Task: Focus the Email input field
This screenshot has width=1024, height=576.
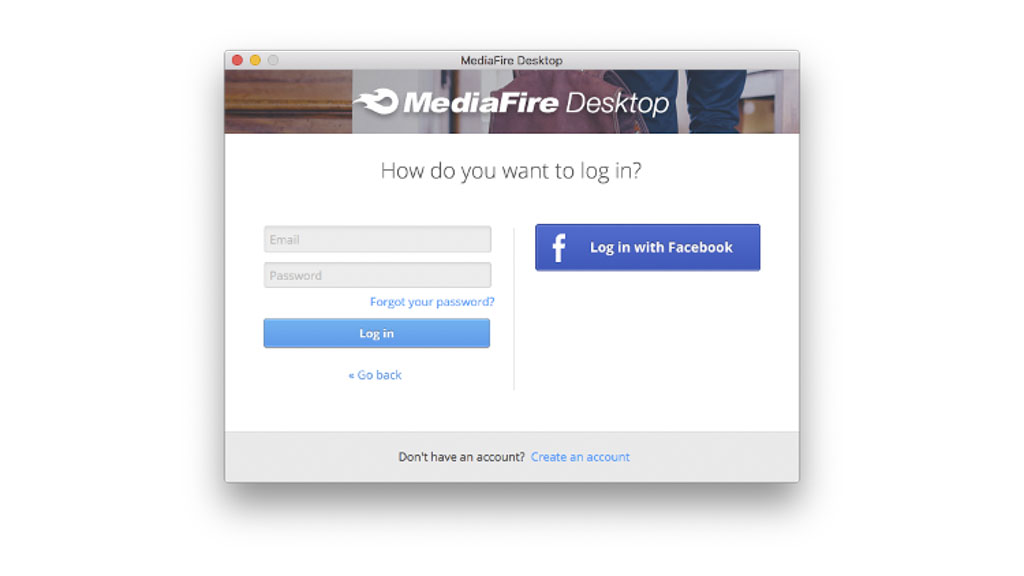Action: click(377, 239)
